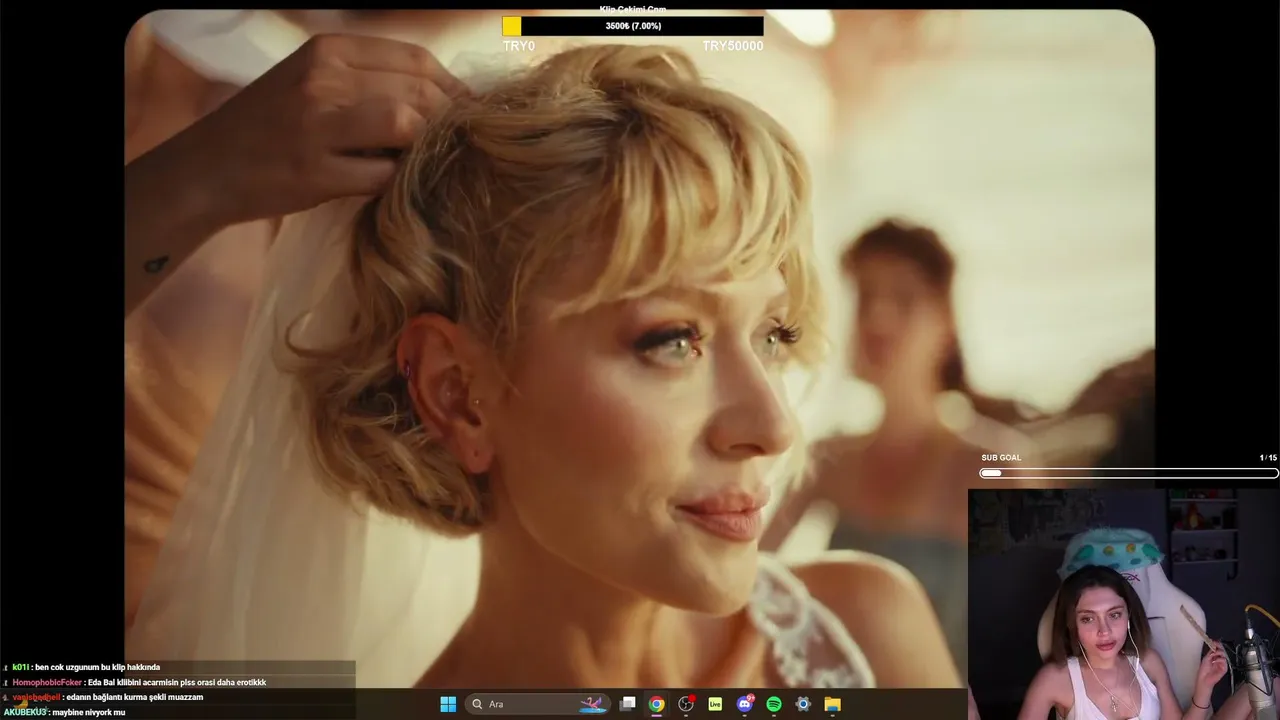Click the streamer webcam overlay
1280x720 pixels.
[x=1124, y=604]
